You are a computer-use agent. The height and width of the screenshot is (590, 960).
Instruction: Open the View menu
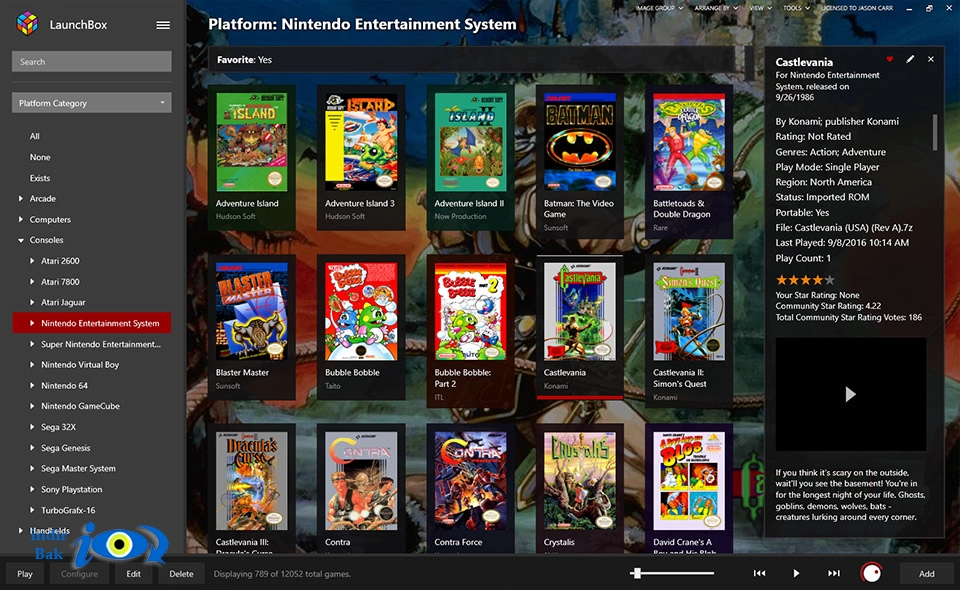760,8
